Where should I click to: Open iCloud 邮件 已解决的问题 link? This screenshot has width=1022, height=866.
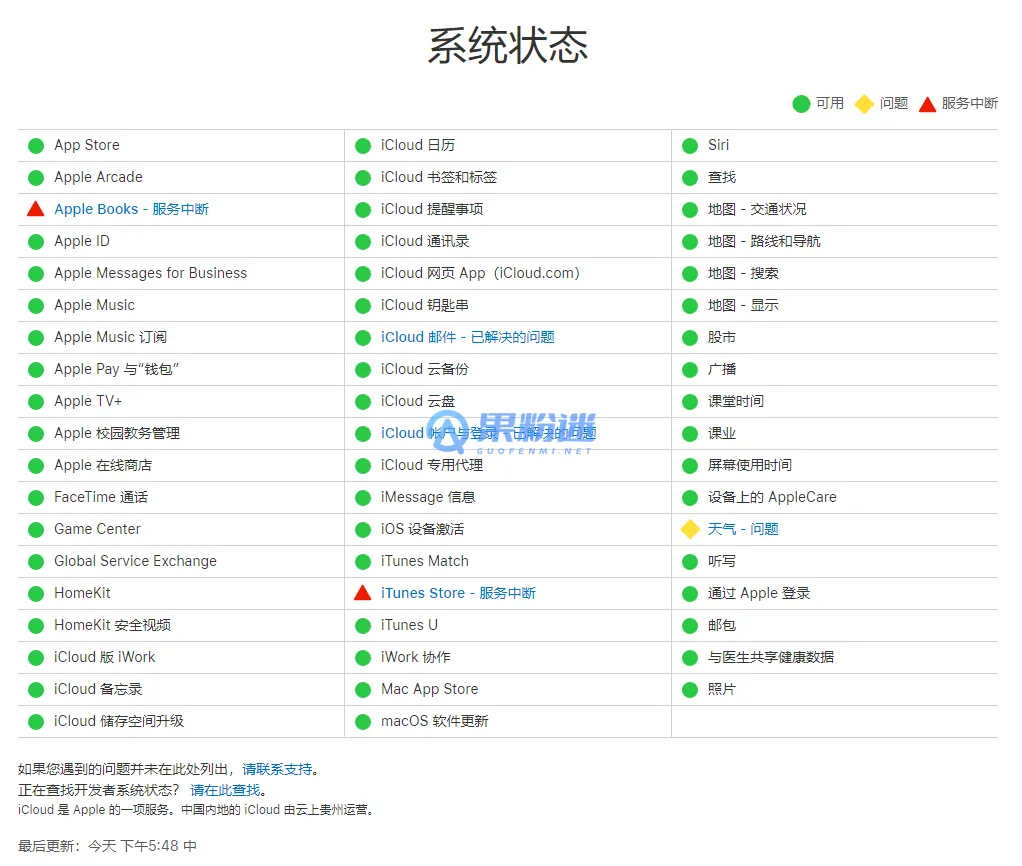tap(468, 337)
